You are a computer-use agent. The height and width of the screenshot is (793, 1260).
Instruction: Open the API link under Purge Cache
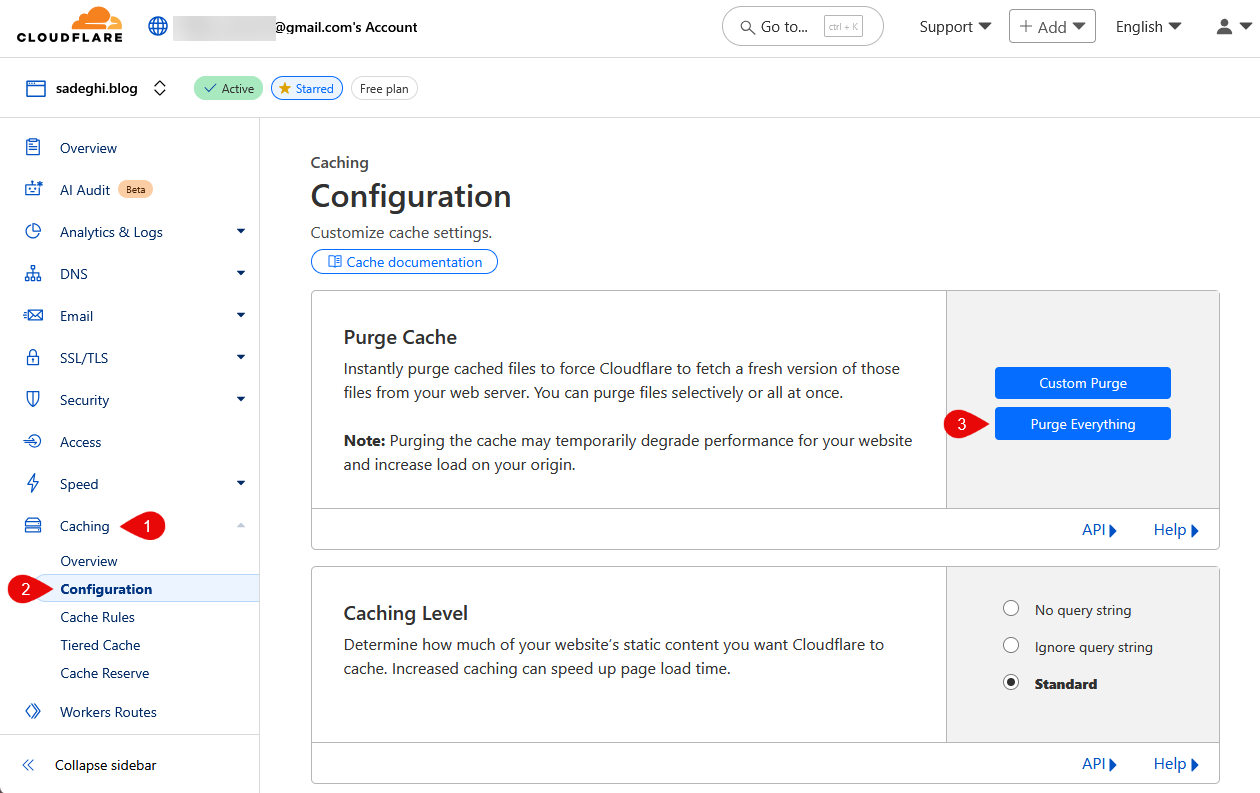coord(1099,530)
